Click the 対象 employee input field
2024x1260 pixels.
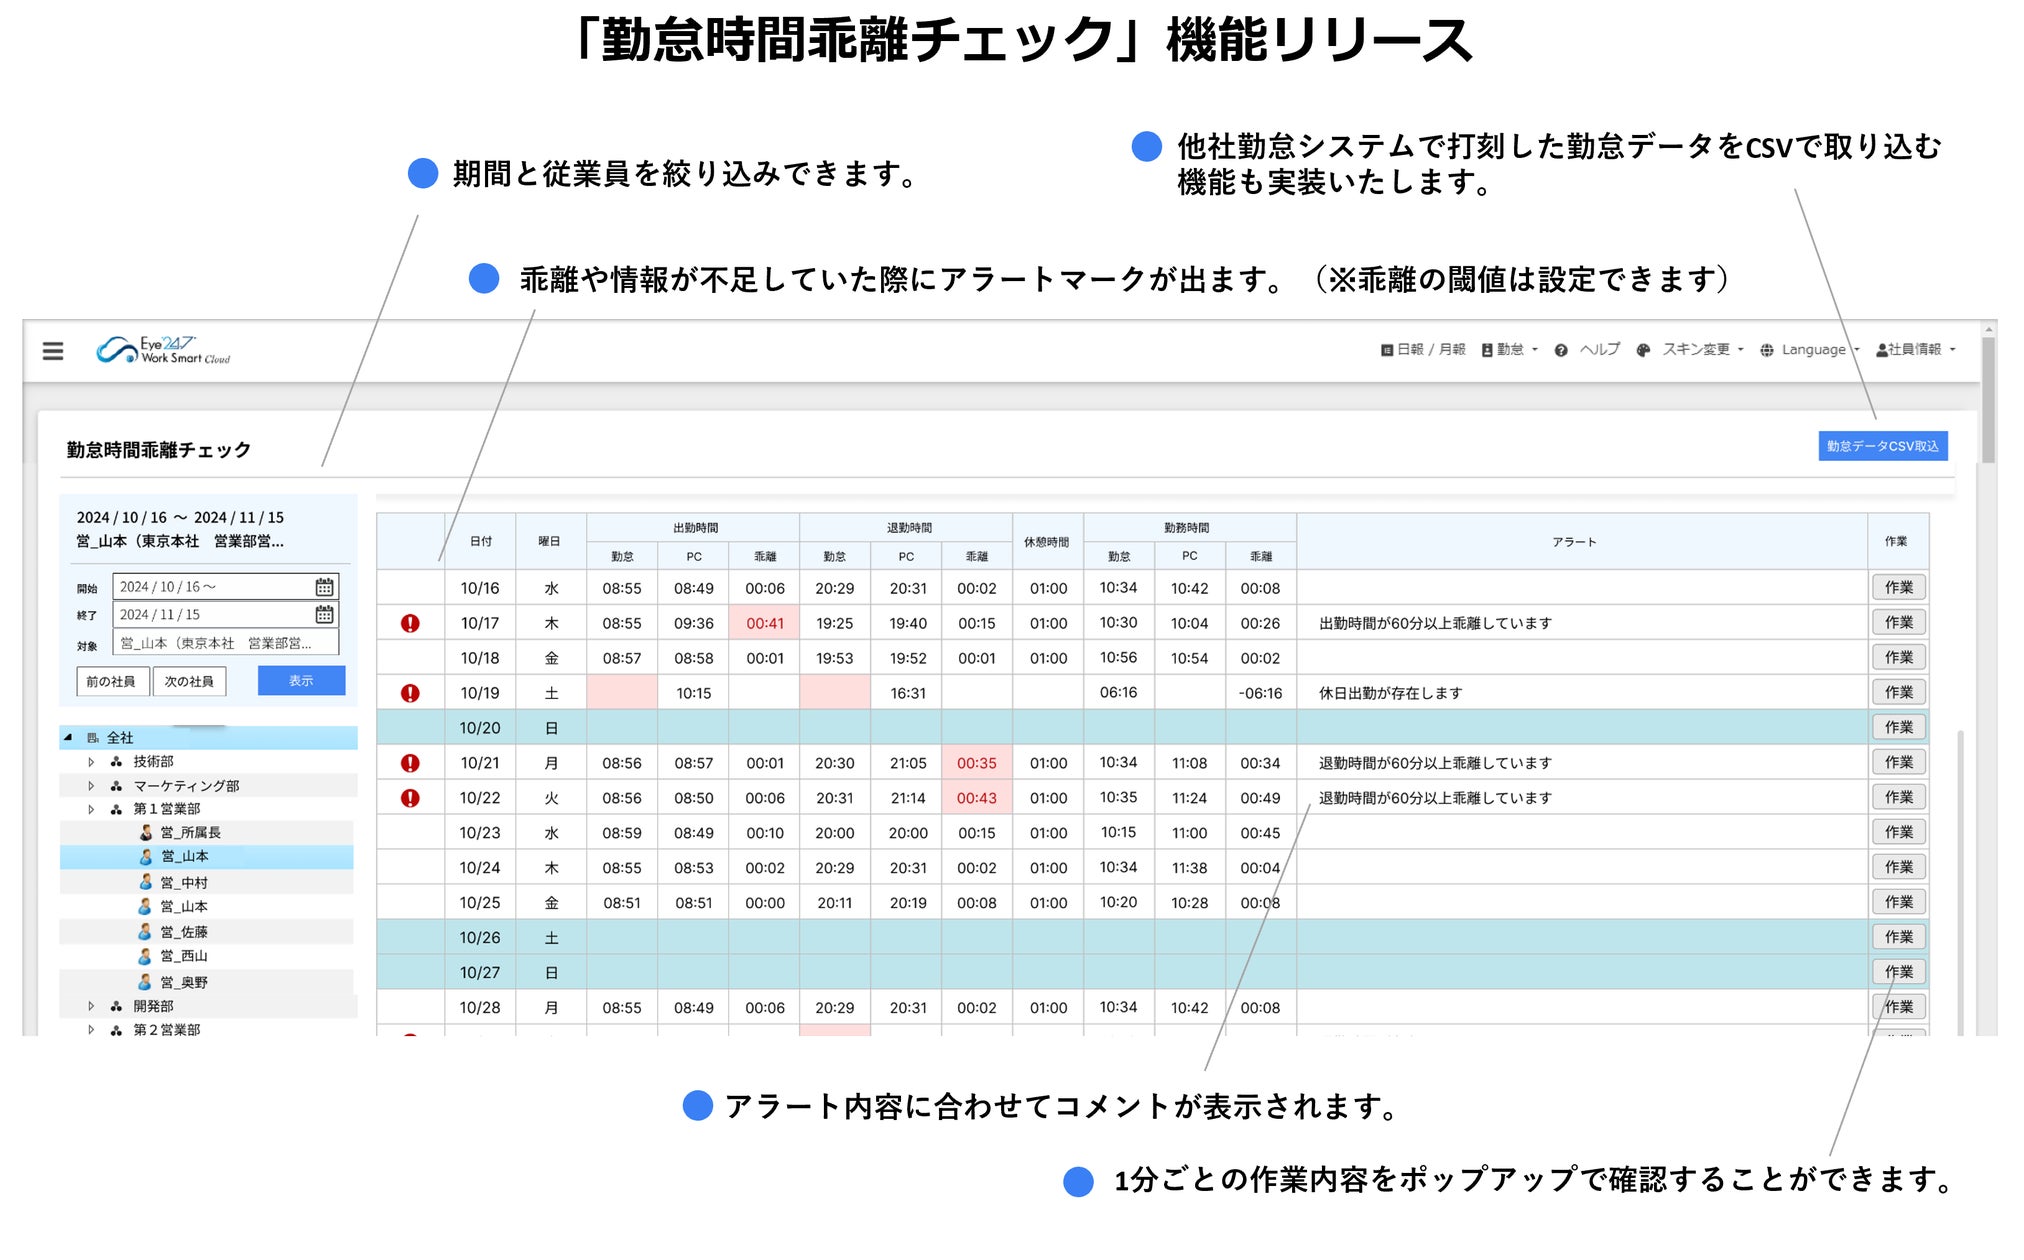(225, 643)
